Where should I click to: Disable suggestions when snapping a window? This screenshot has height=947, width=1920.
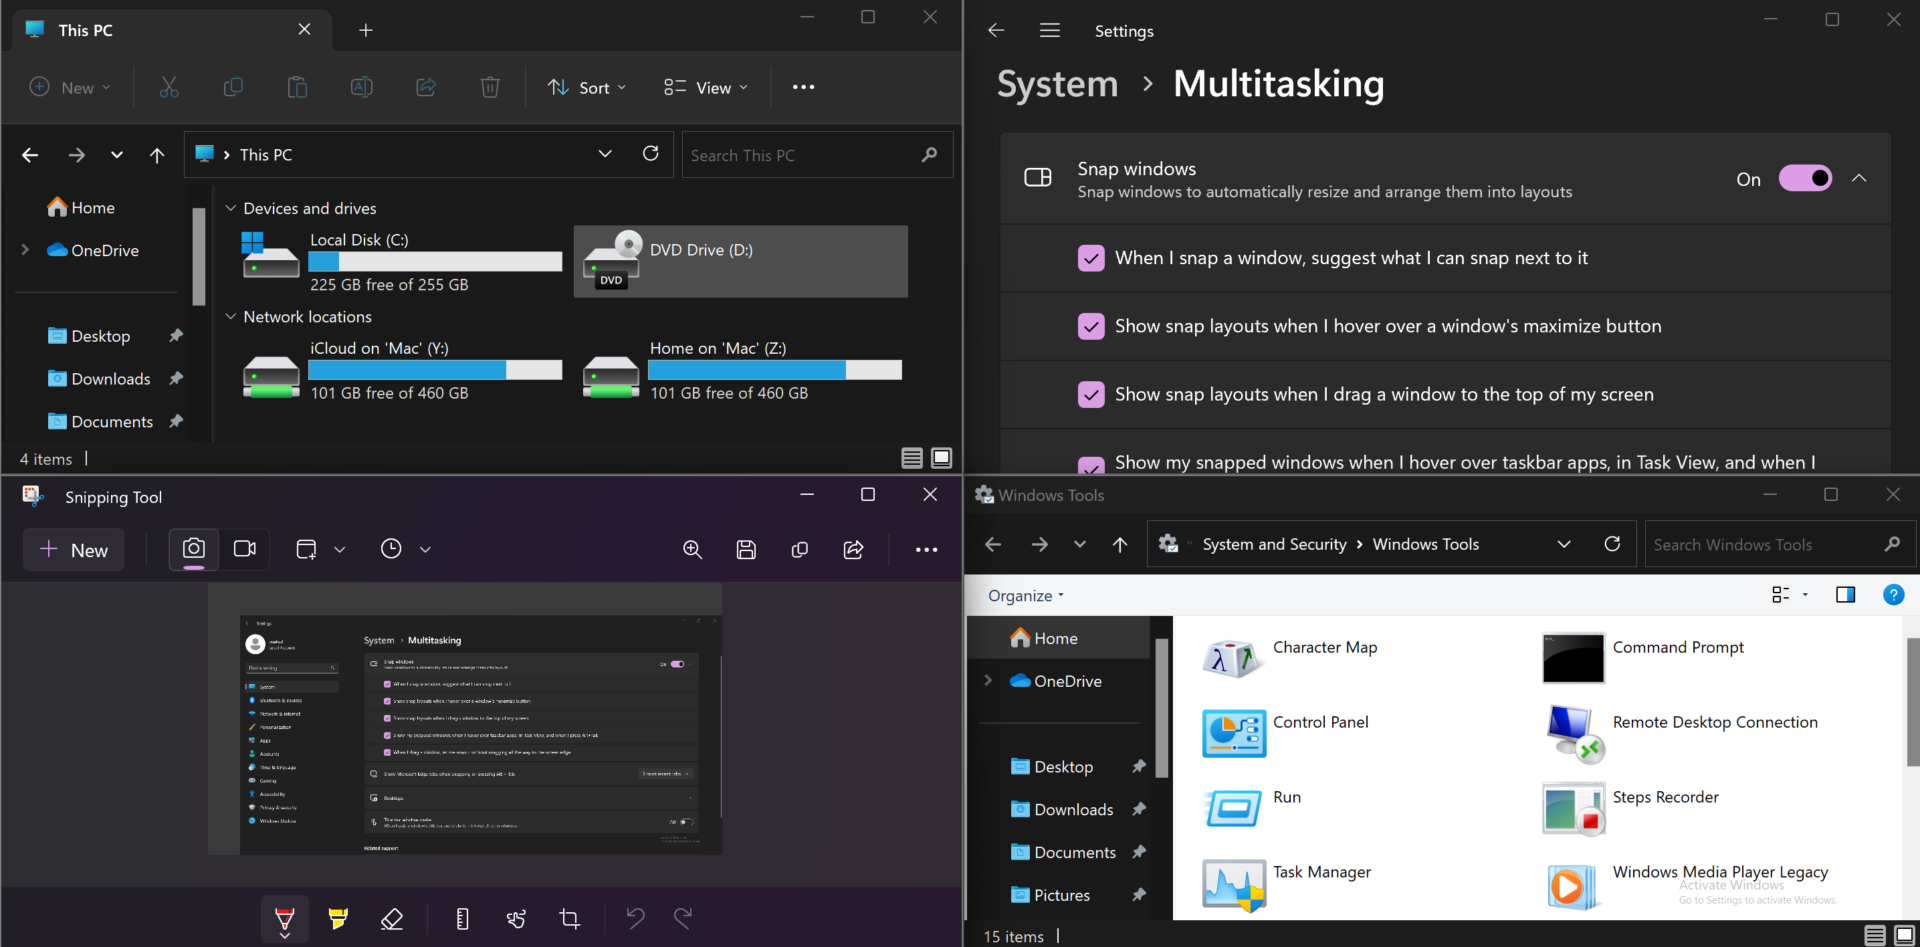click(1091, 258)
